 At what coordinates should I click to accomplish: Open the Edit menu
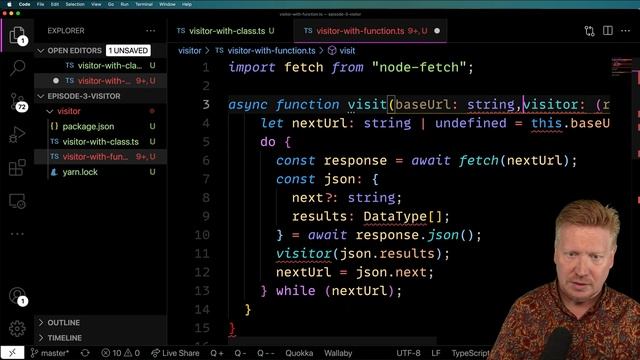pyautogui.click(x=55, y=4)
